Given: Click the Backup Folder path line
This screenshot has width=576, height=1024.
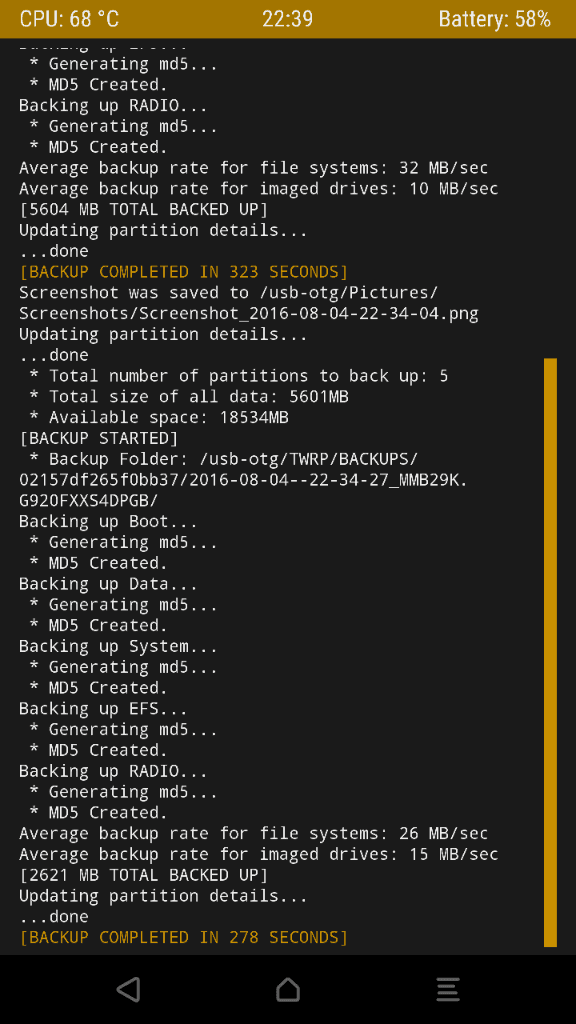Looking at the screenshot, I should (244, 479).
